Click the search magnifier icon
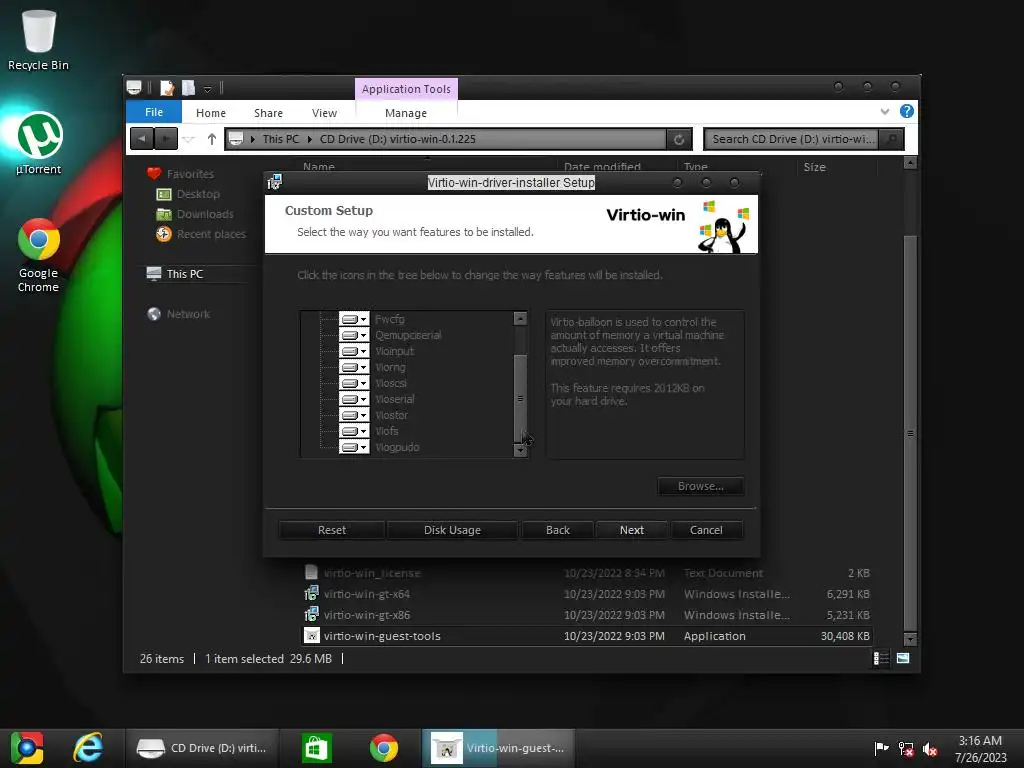Screen dimensions: 1024x768 [891, 139]
